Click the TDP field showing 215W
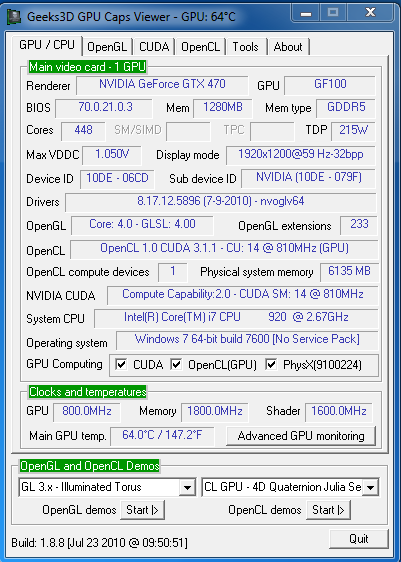Screen dimensions: 401x562 (x=353, y=131)
